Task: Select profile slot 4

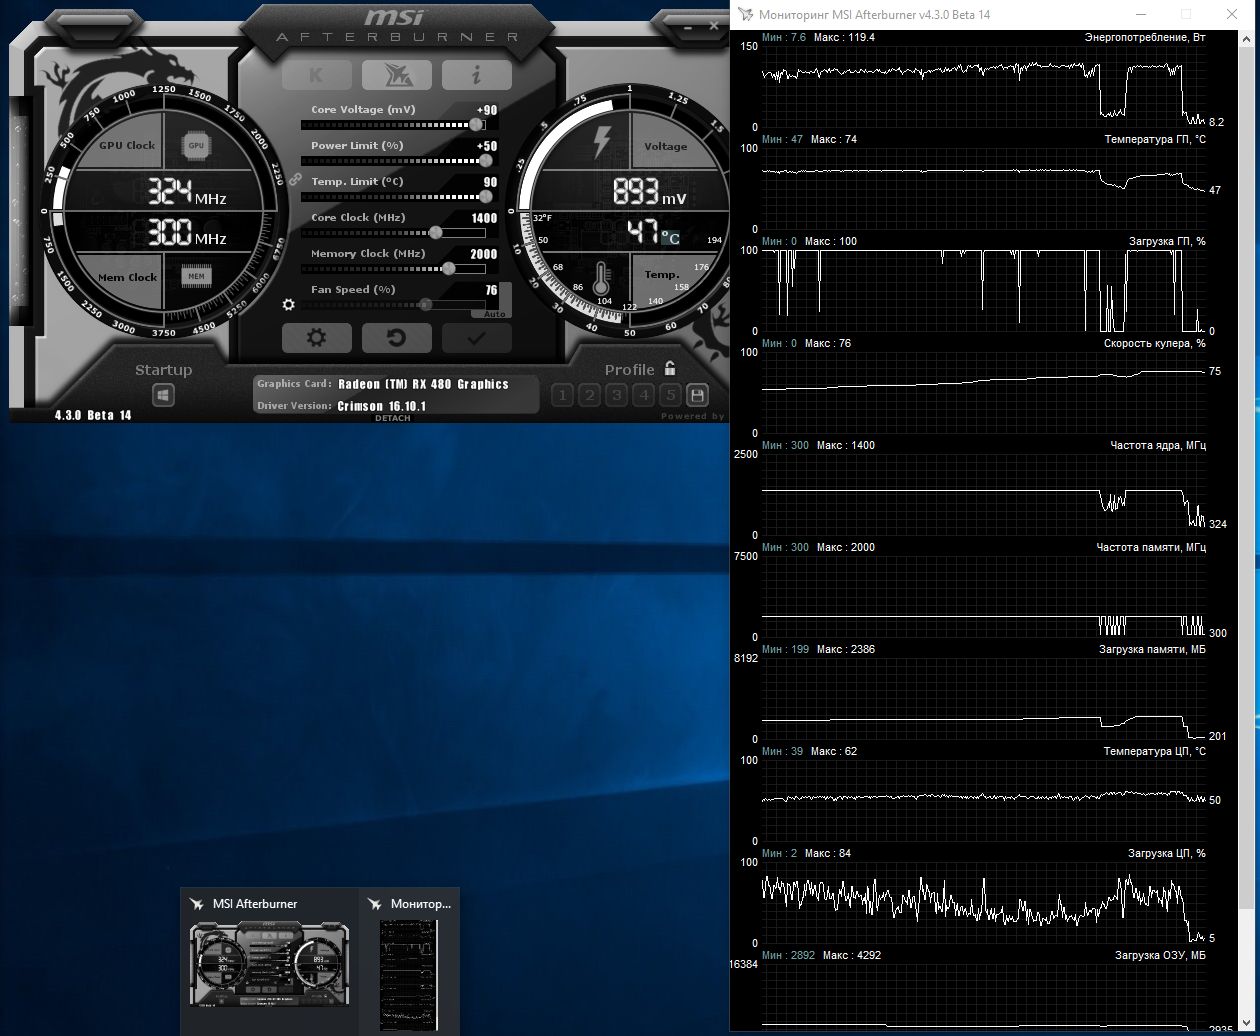Action: click(x=643, y=395)
